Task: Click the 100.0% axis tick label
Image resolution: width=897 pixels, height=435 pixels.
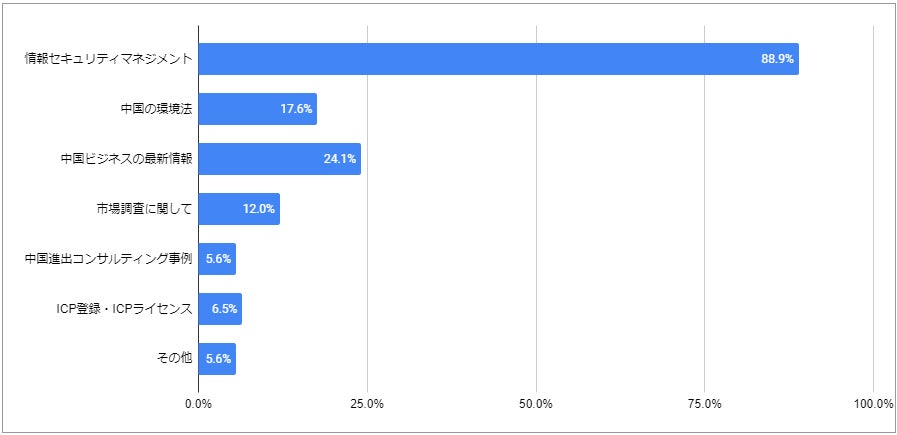Action: coord(873,404)
